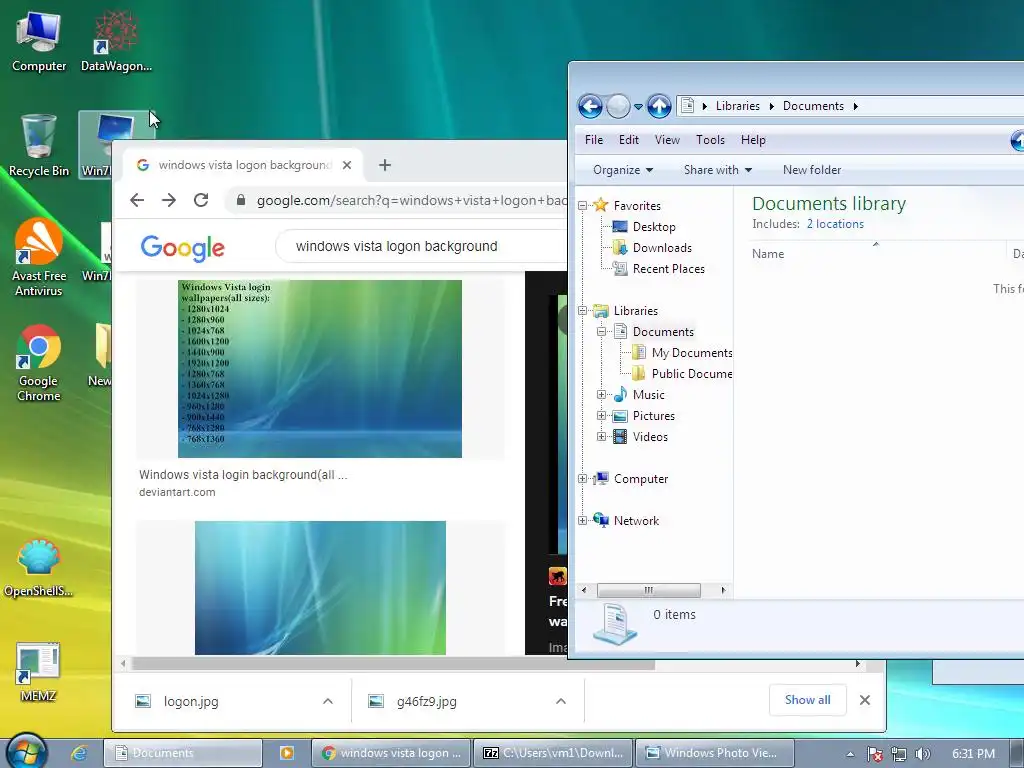Go back in Explorer window

[590, 106]
